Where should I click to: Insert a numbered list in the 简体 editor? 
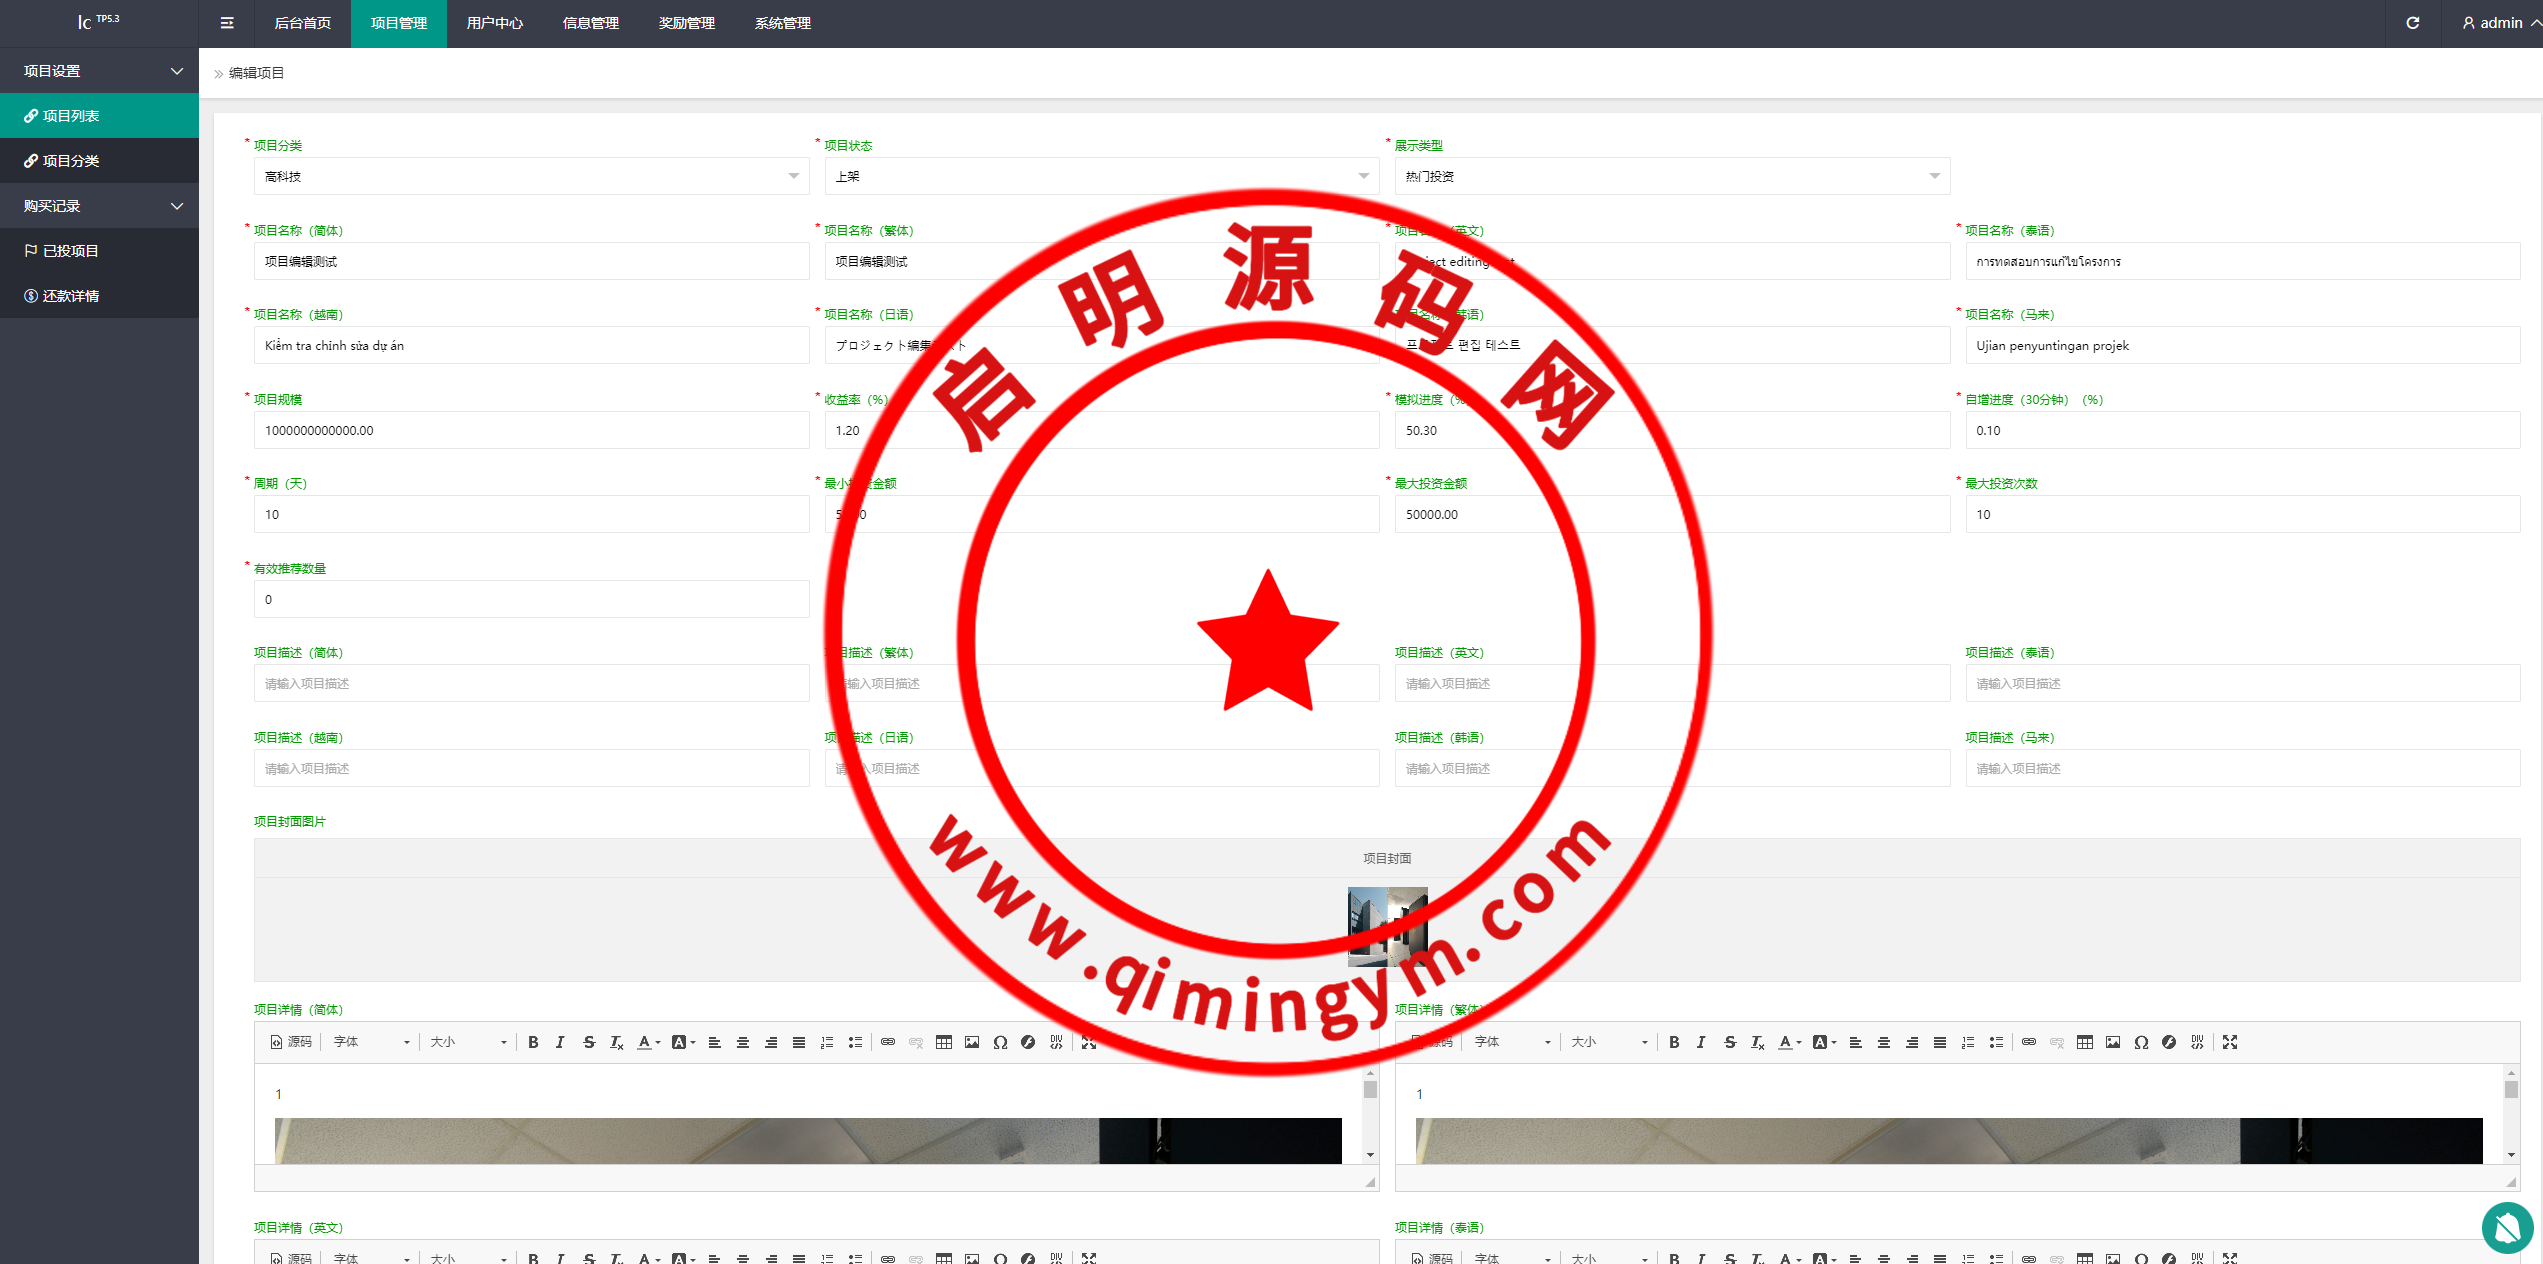click(826, 1042)
